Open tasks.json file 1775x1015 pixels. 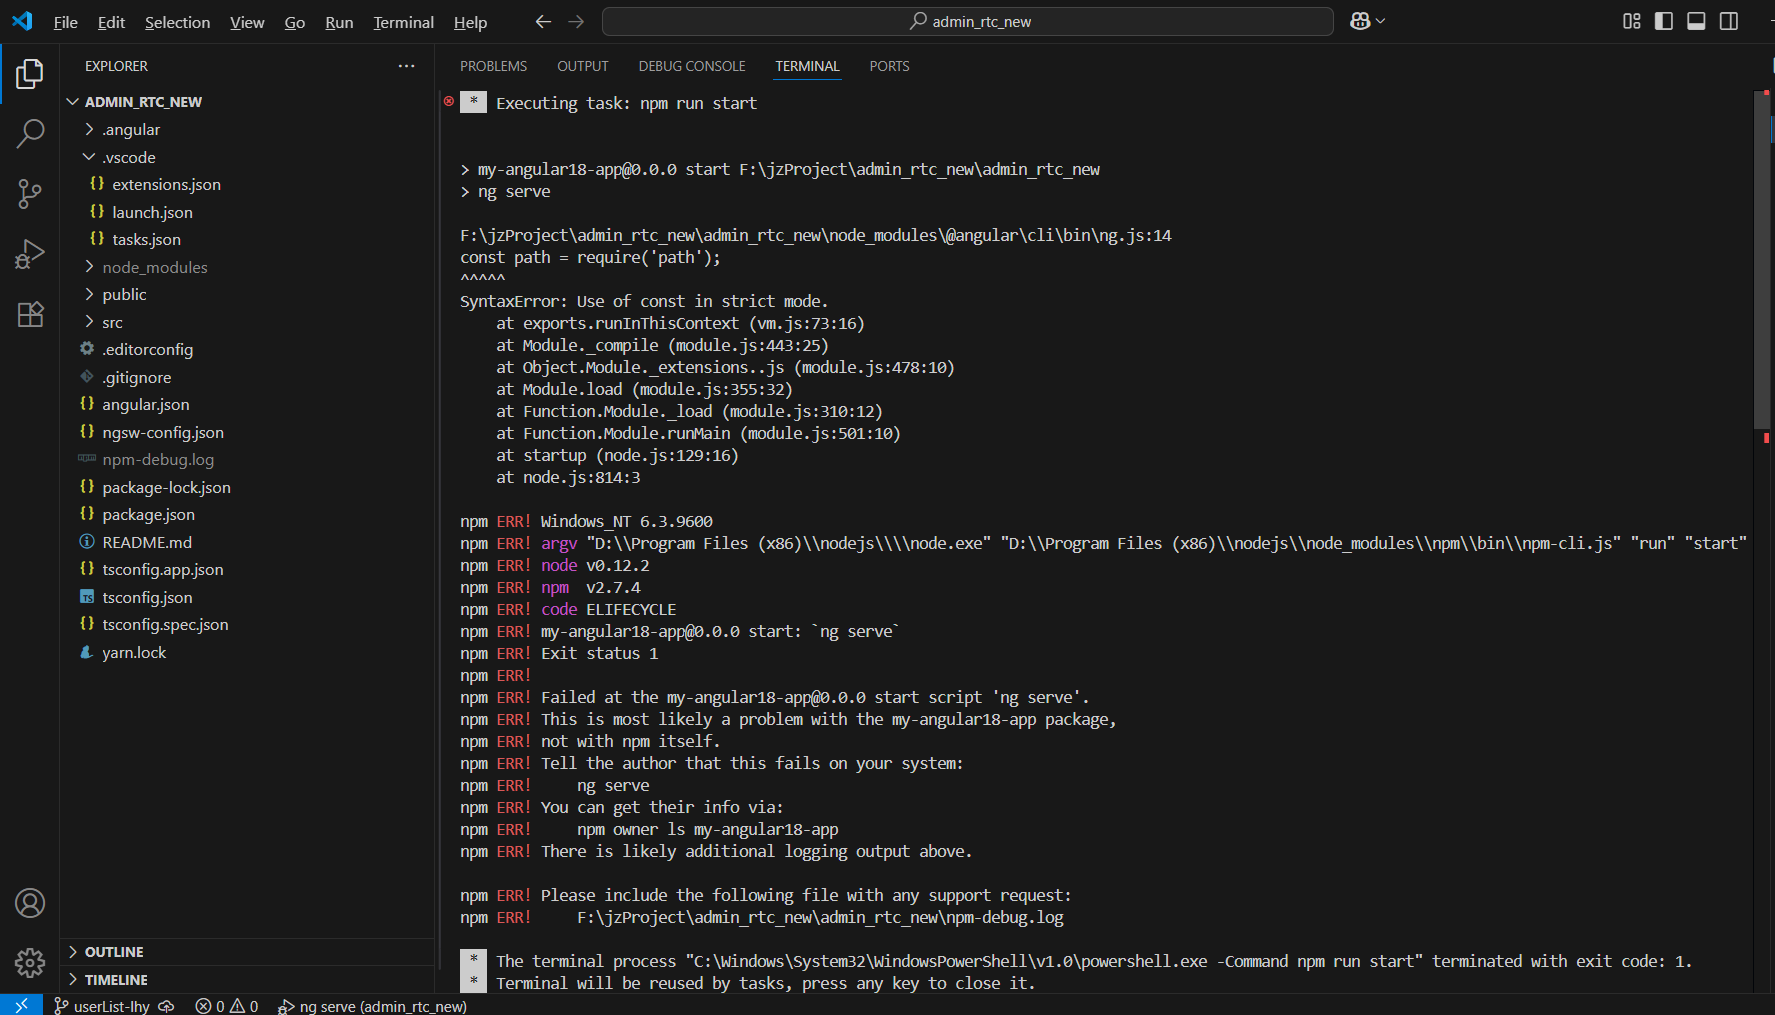click(247, 239)
